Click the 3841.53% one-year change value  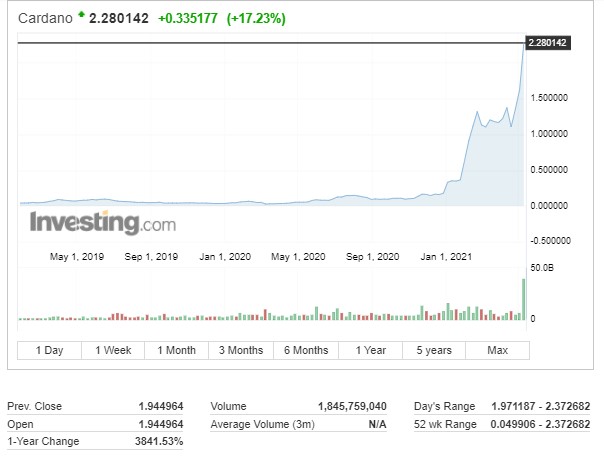[159, 441]
